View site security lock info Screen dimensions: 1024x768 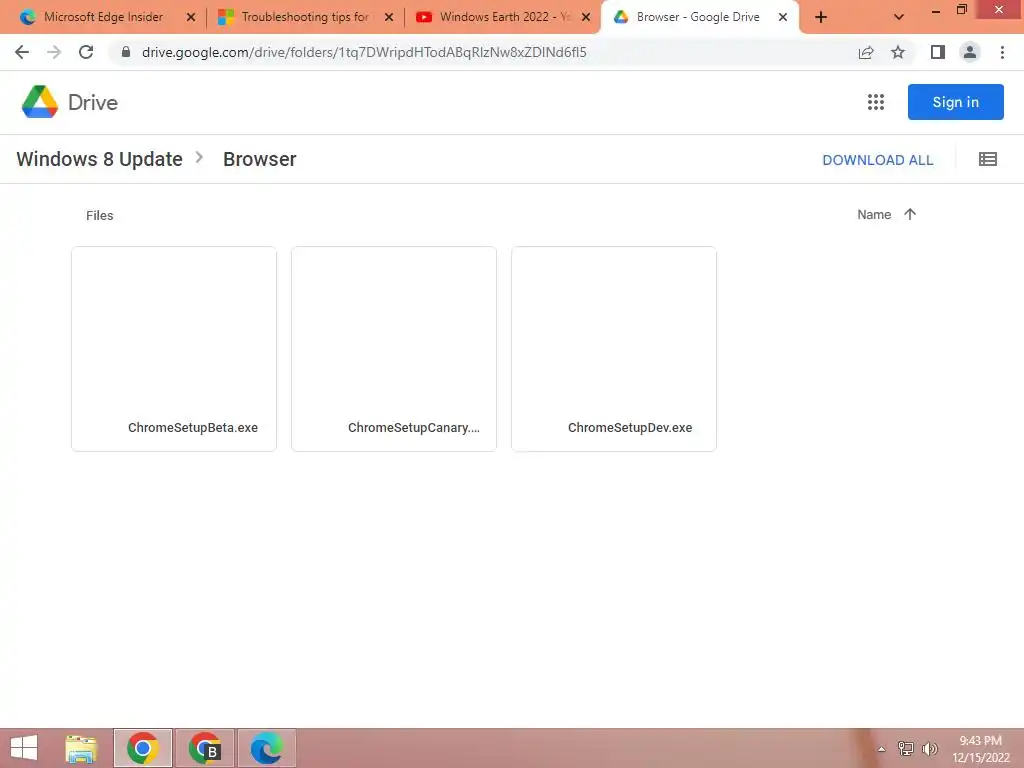[x=126, y=52]
